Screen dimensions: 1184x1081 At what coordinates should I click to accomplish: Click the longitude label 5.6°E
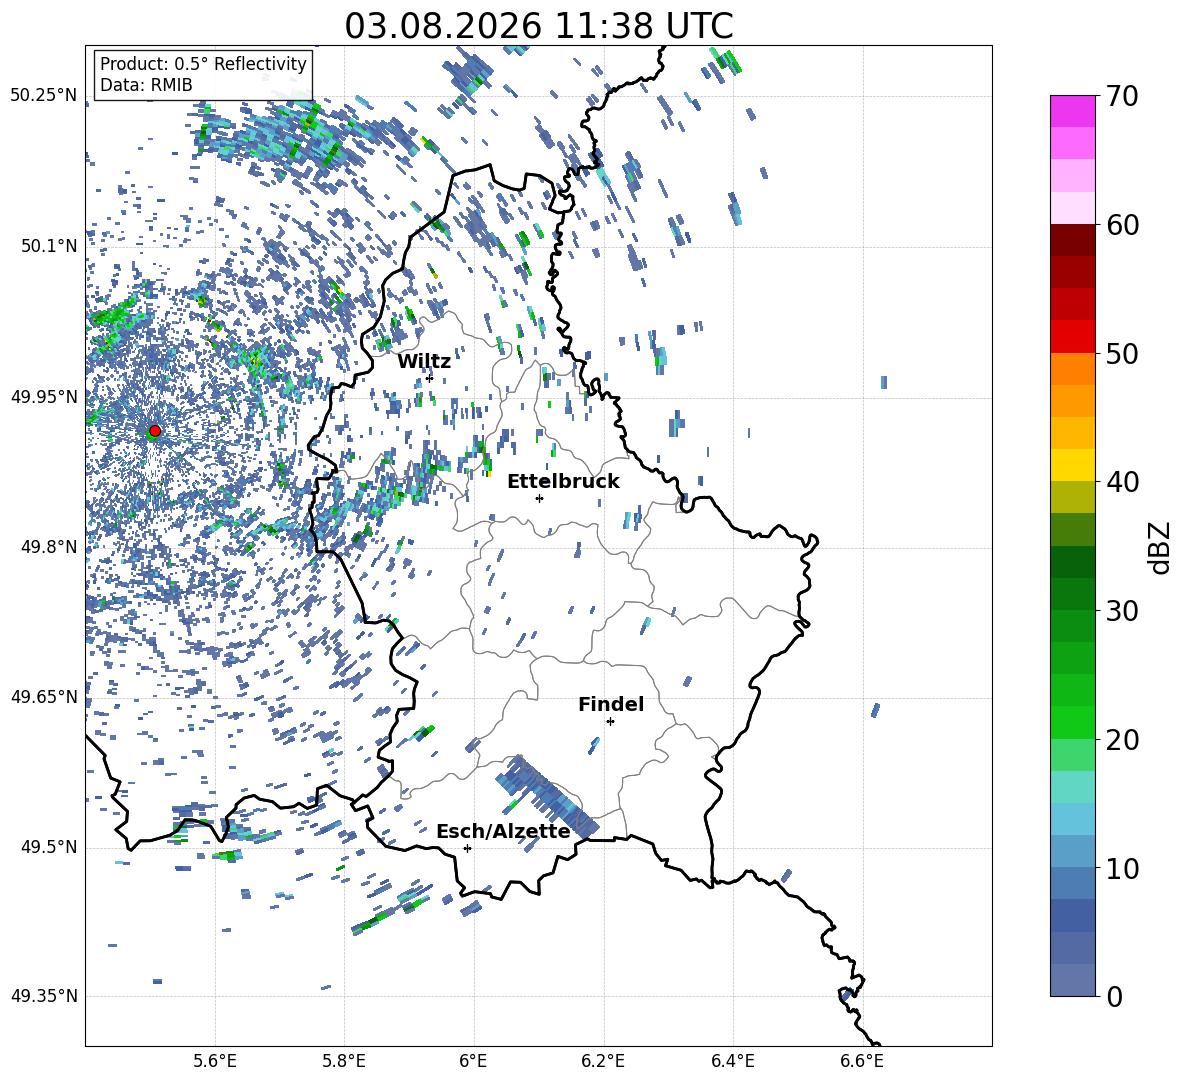(x=214, y=1061)
